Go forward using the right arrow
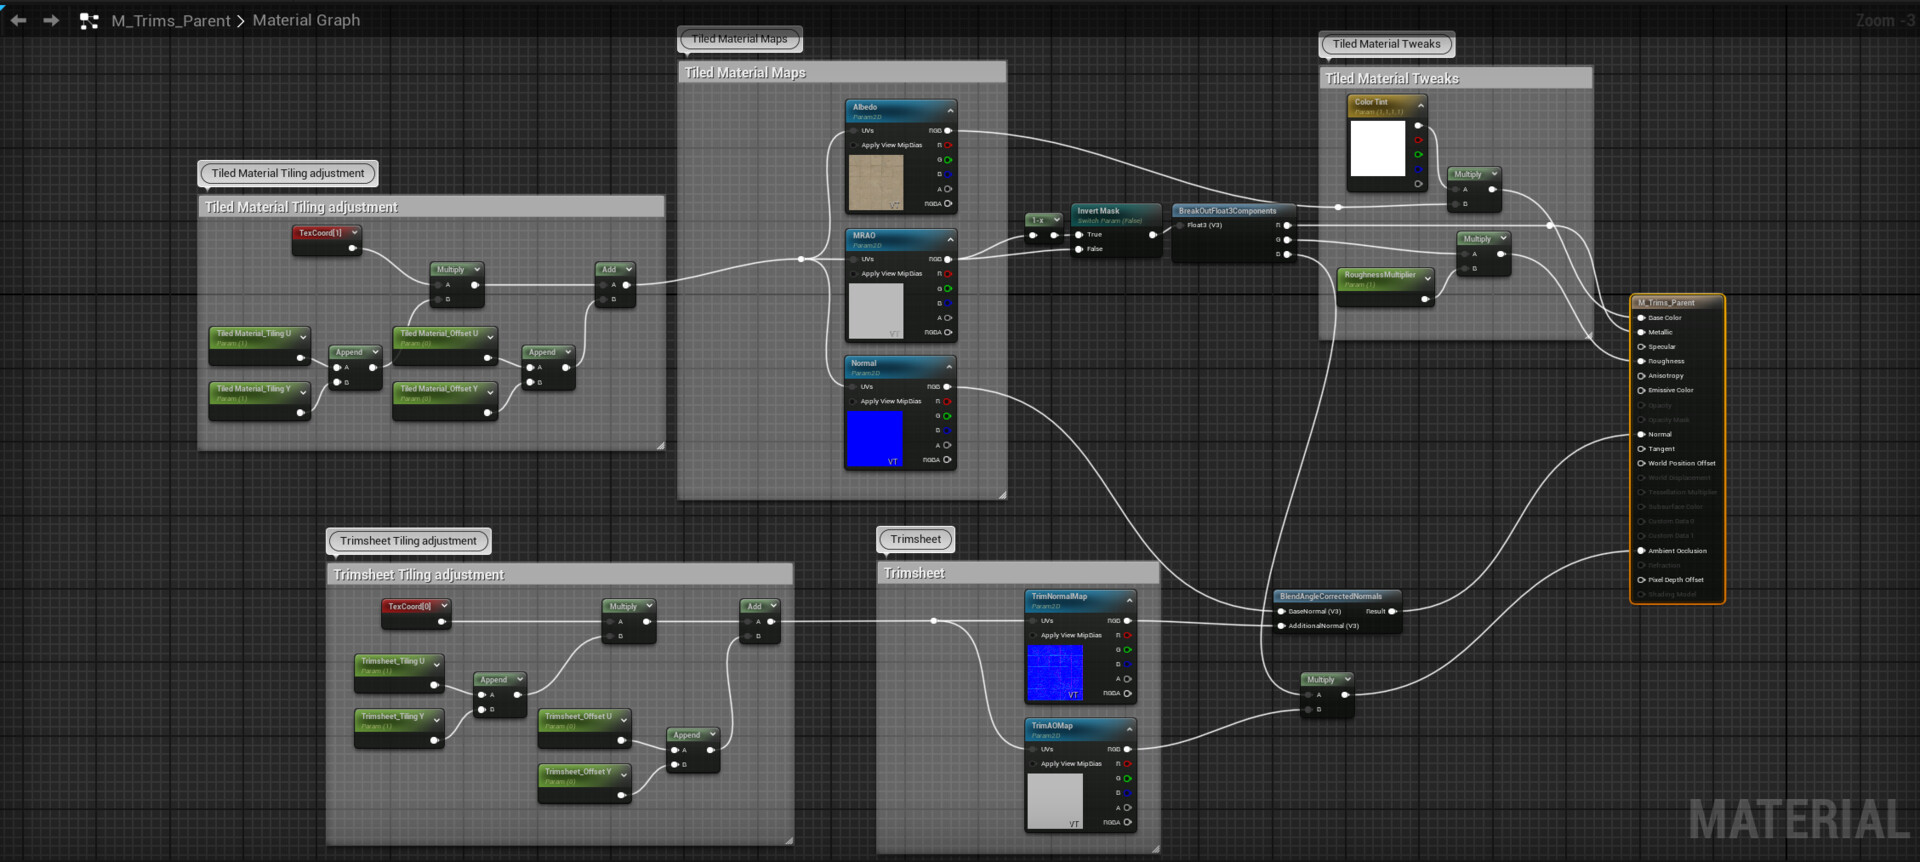Screen dimensions: 1920x862 tap(51, 20)
